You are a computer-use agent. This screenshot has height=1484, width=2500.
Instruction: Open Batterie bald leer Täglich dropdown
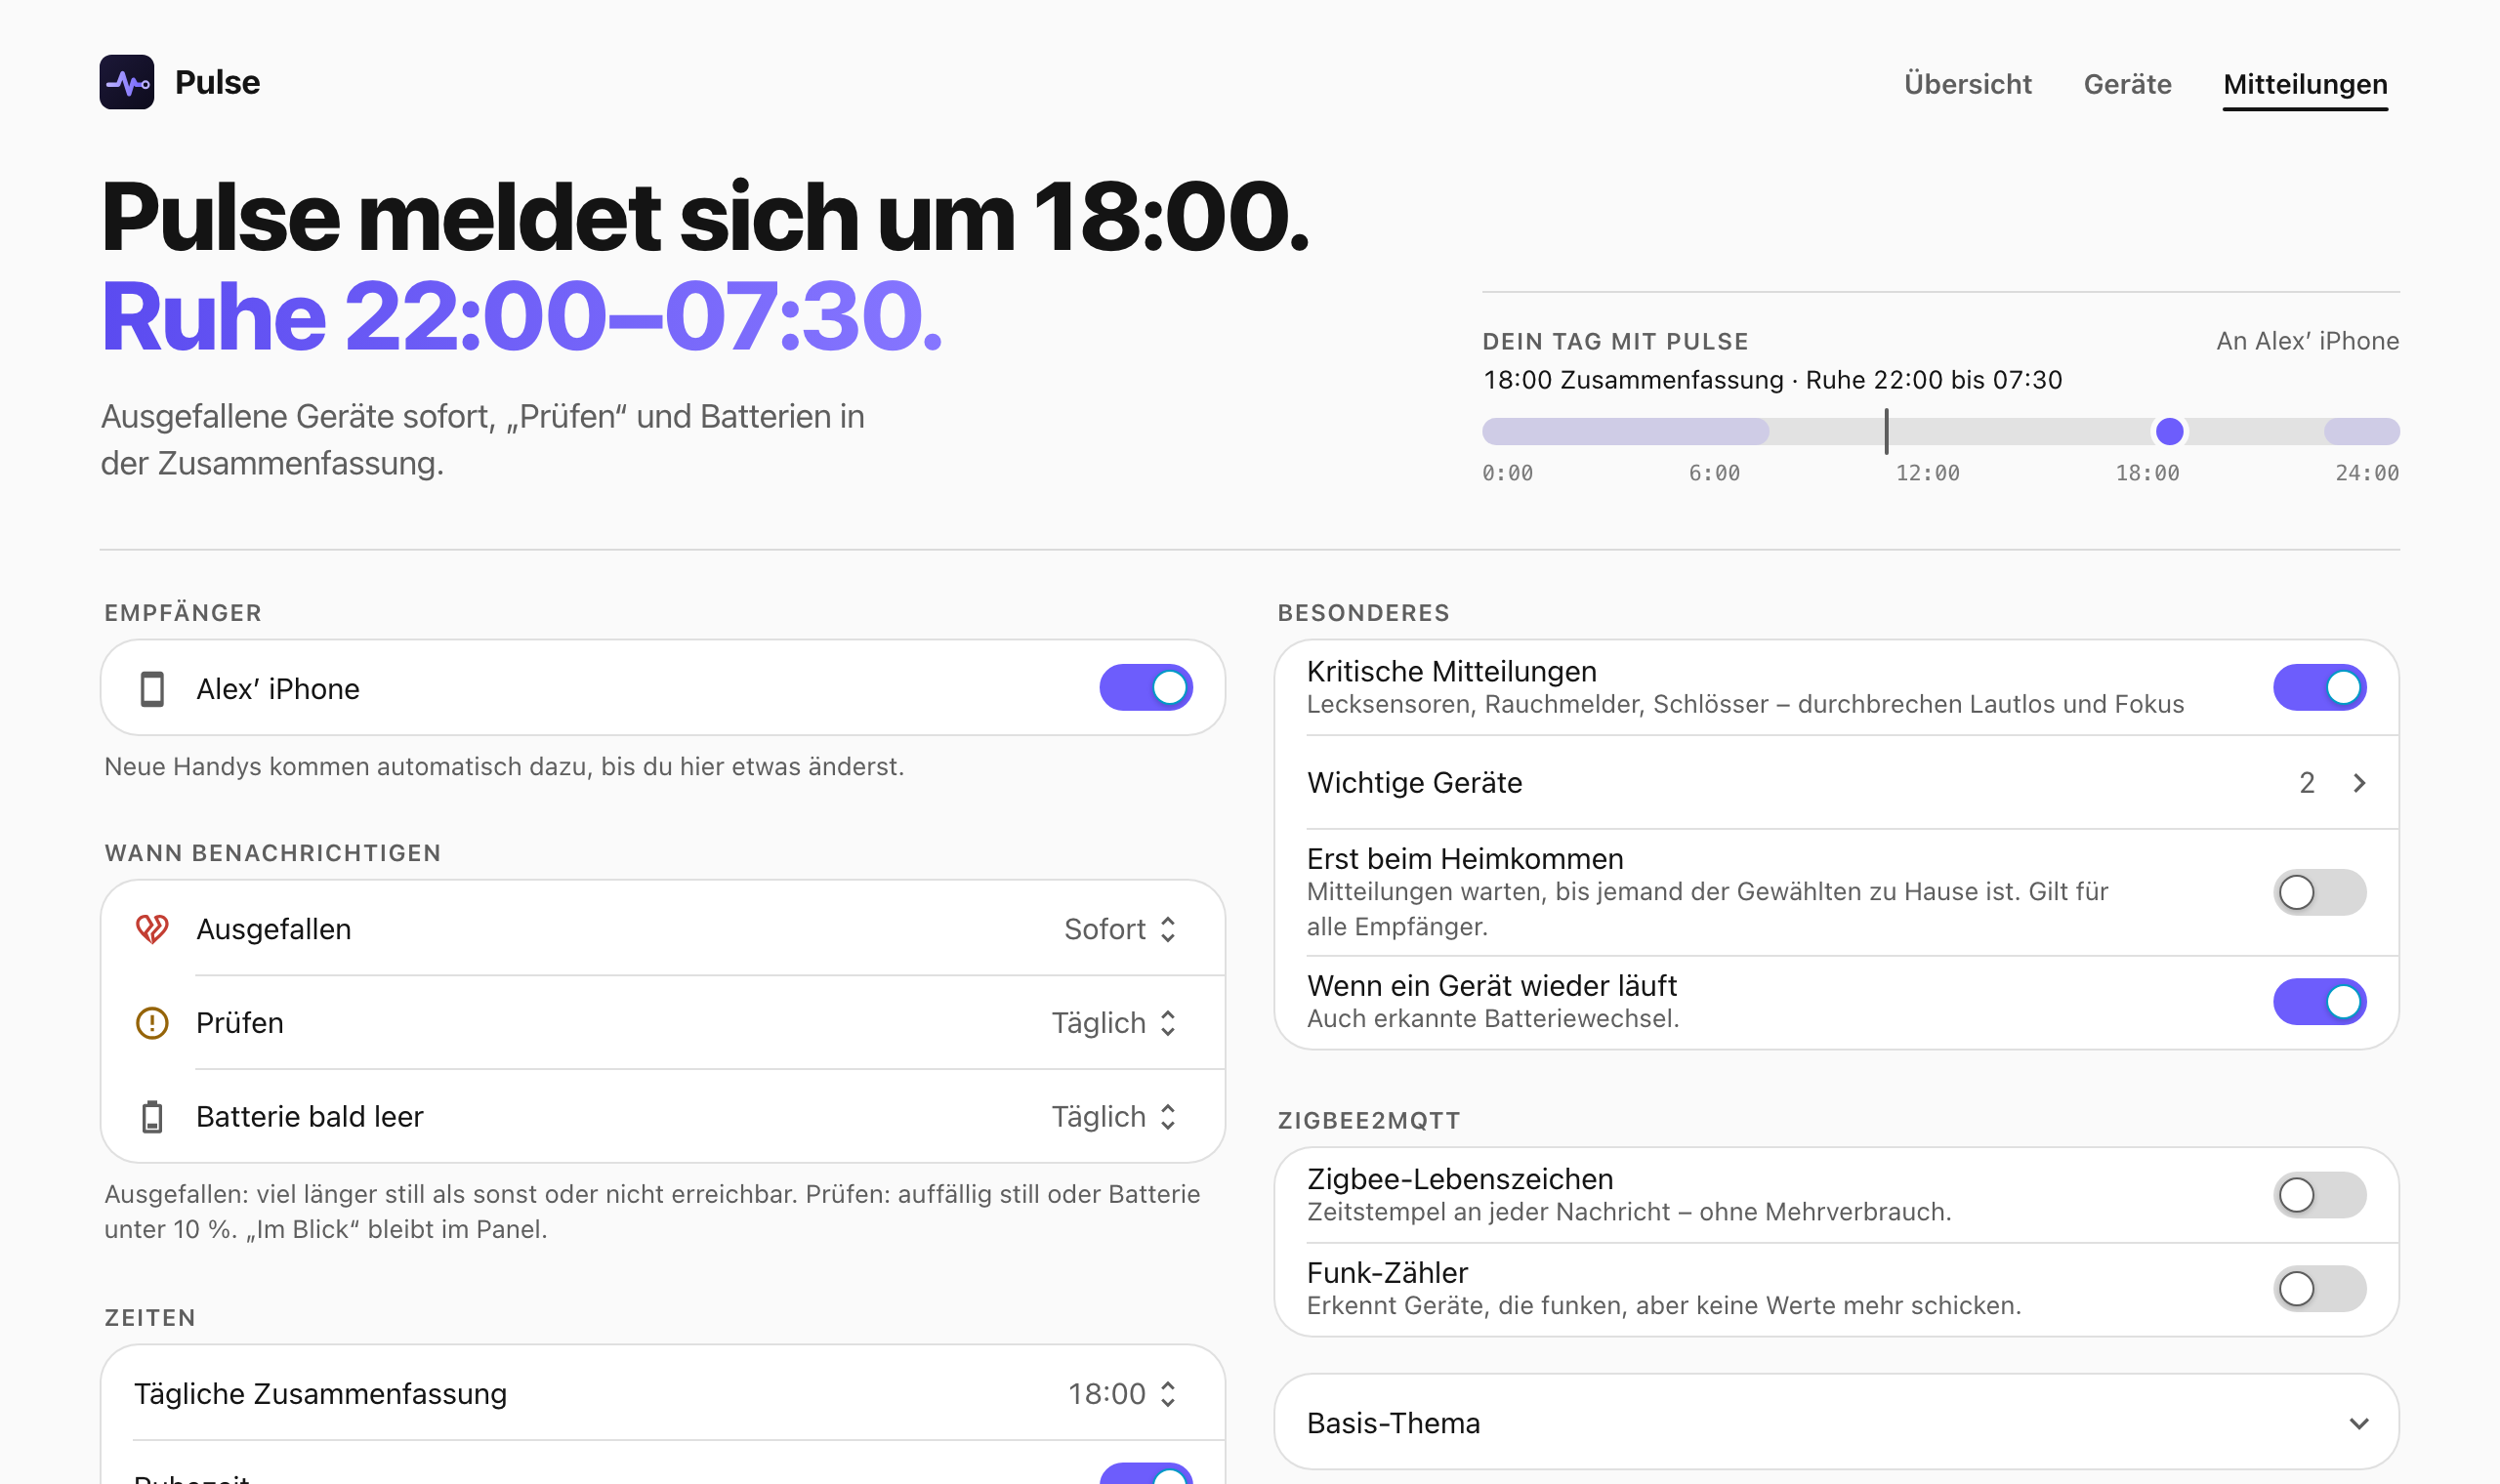click(1114, 1116)
